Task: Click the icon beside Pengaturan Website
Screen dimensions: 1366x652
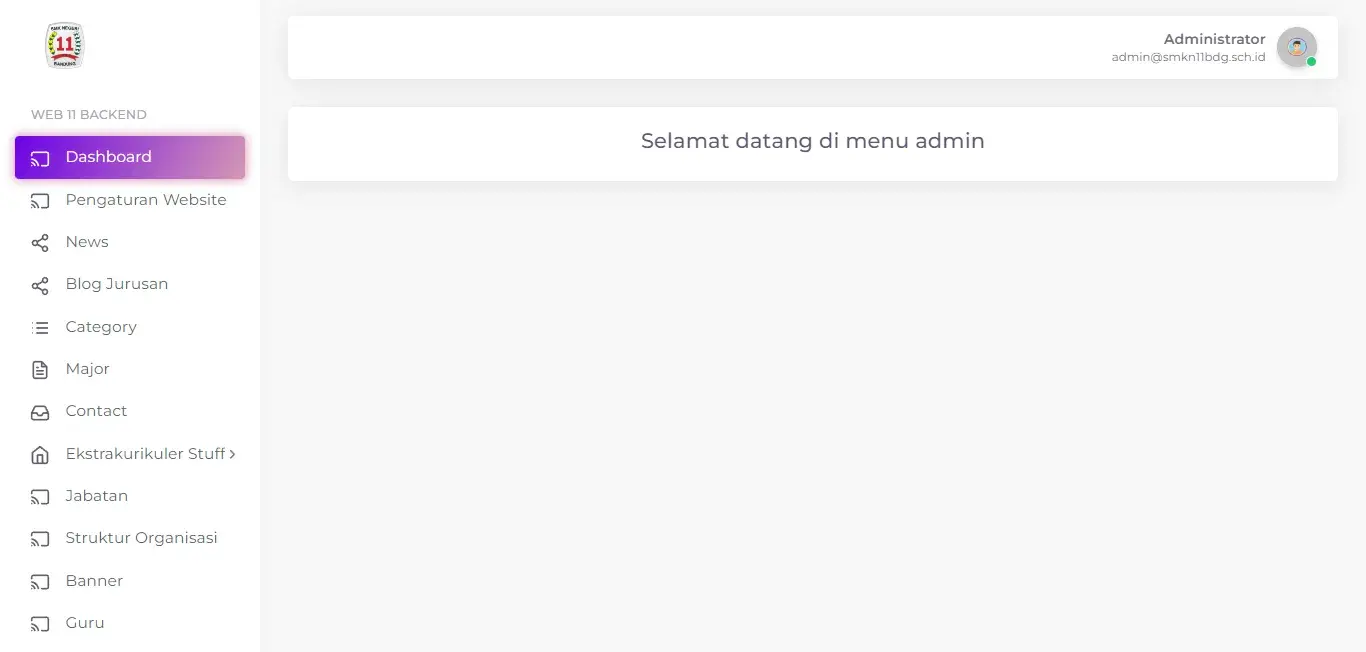Action: click(x=40, y=201)
